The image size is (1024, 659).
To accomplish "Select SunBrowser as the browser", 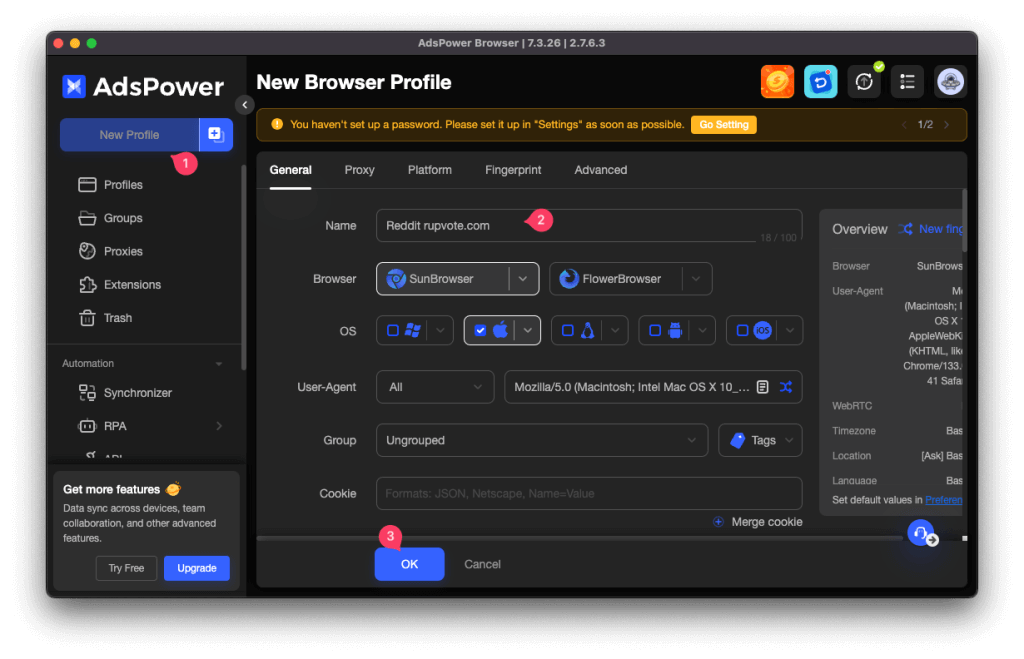I will coord(443,279).
